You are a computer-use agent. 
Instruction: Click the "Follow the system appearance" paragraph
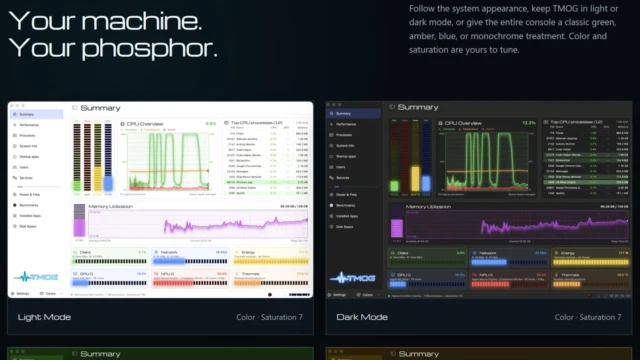[514, 29]
